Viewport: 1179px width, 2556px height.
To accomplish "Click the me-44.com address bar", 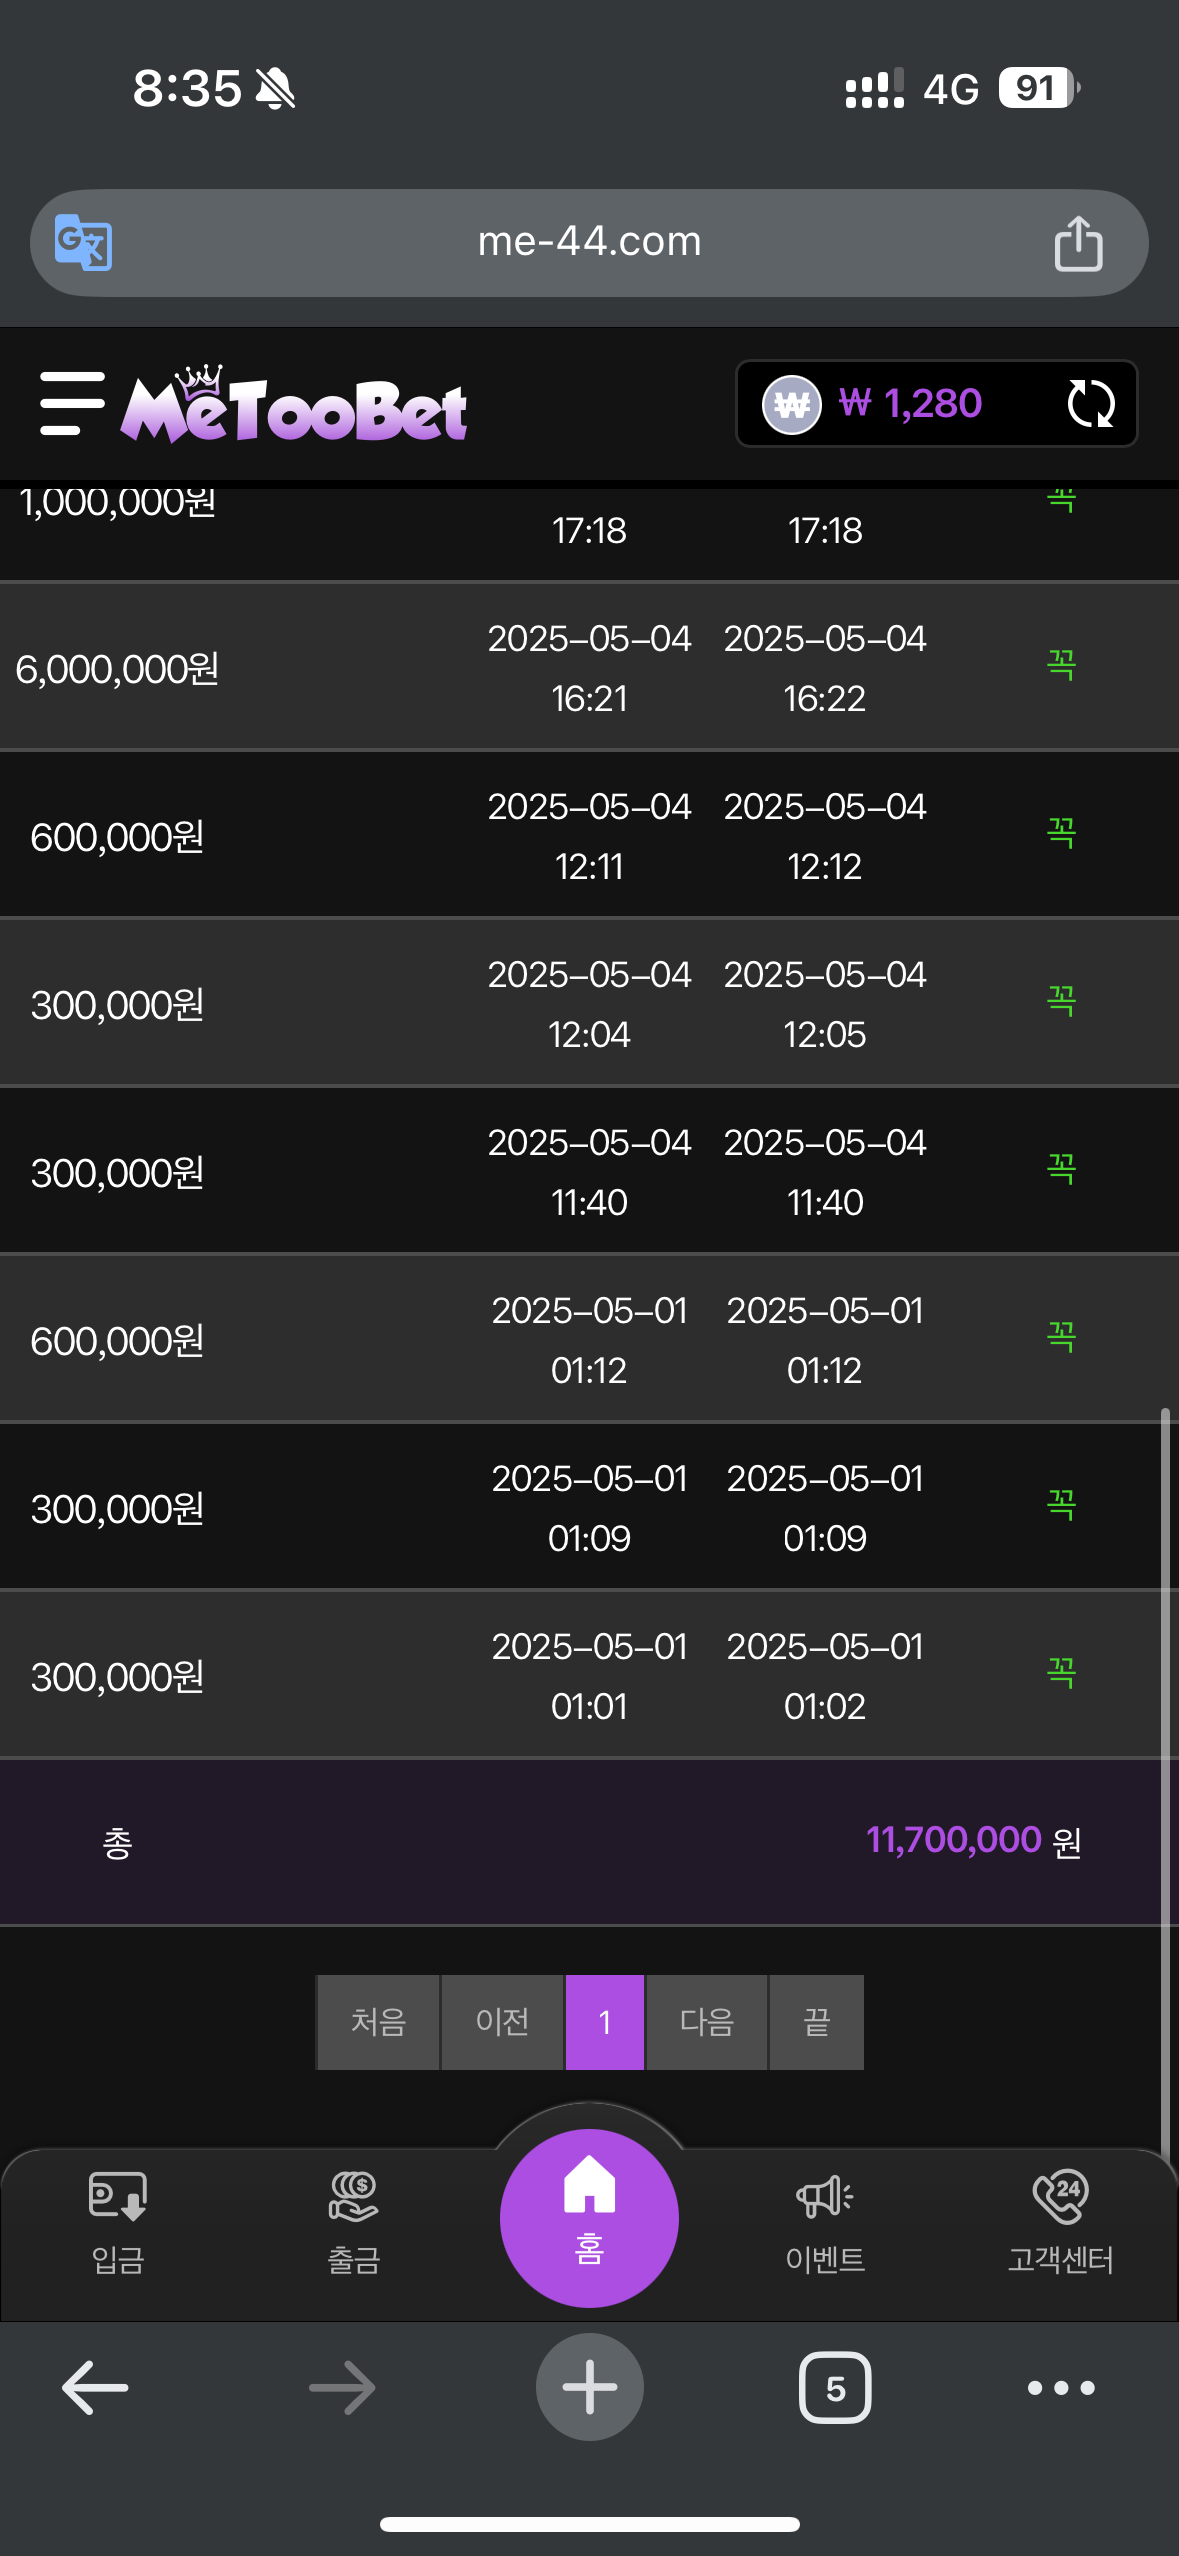I will coord(589,243).
